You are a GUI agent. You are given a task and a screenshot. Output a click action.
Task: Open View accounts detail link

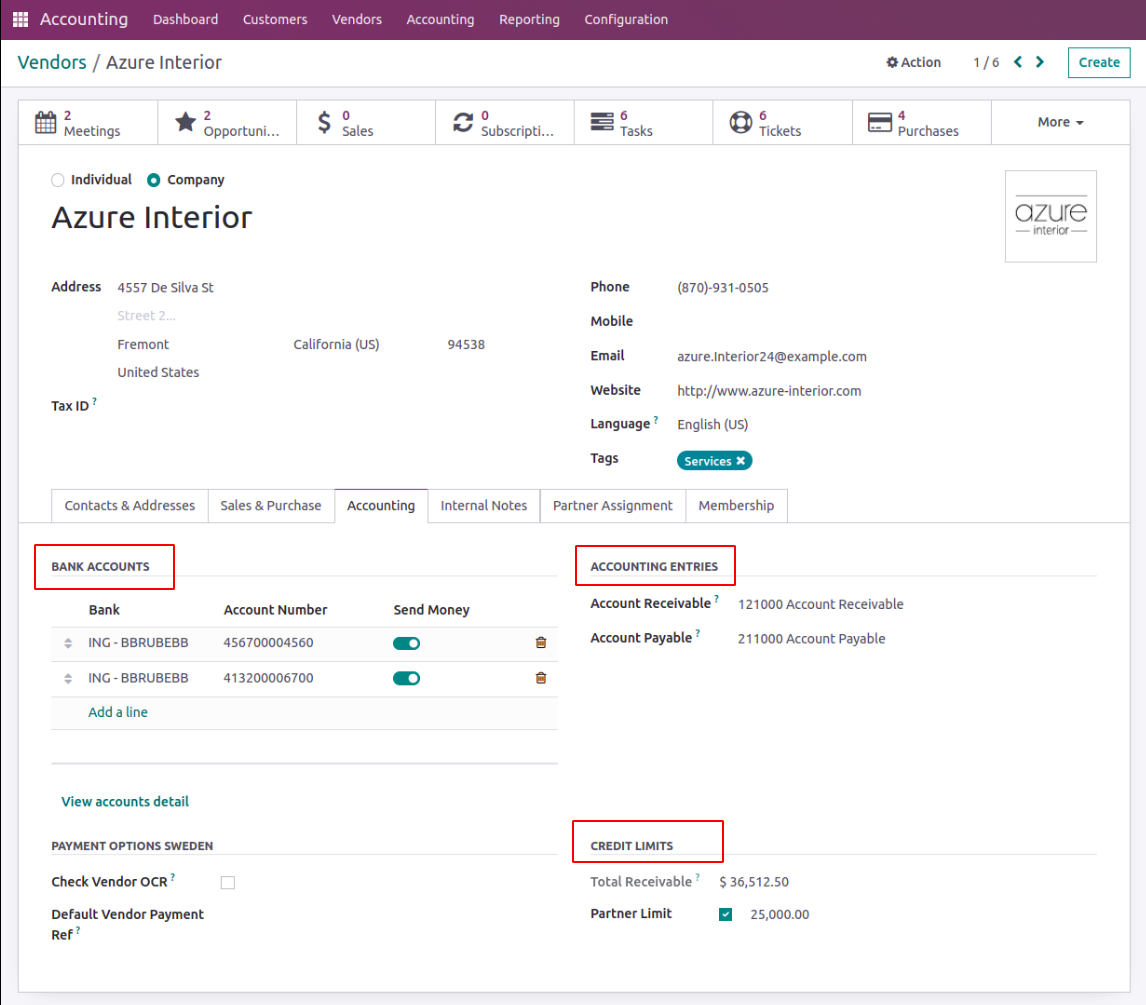[125, 802]
